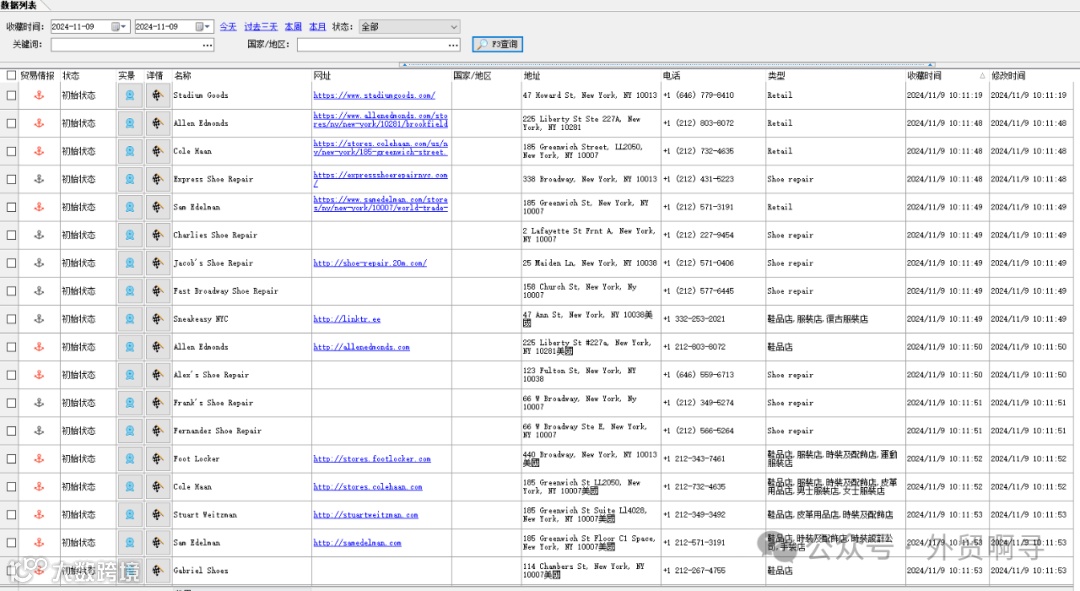1080x591 pixels.
Task: Open details icon for Stadium Goods row
Action: pyautogui.click(x=158, y=95)
